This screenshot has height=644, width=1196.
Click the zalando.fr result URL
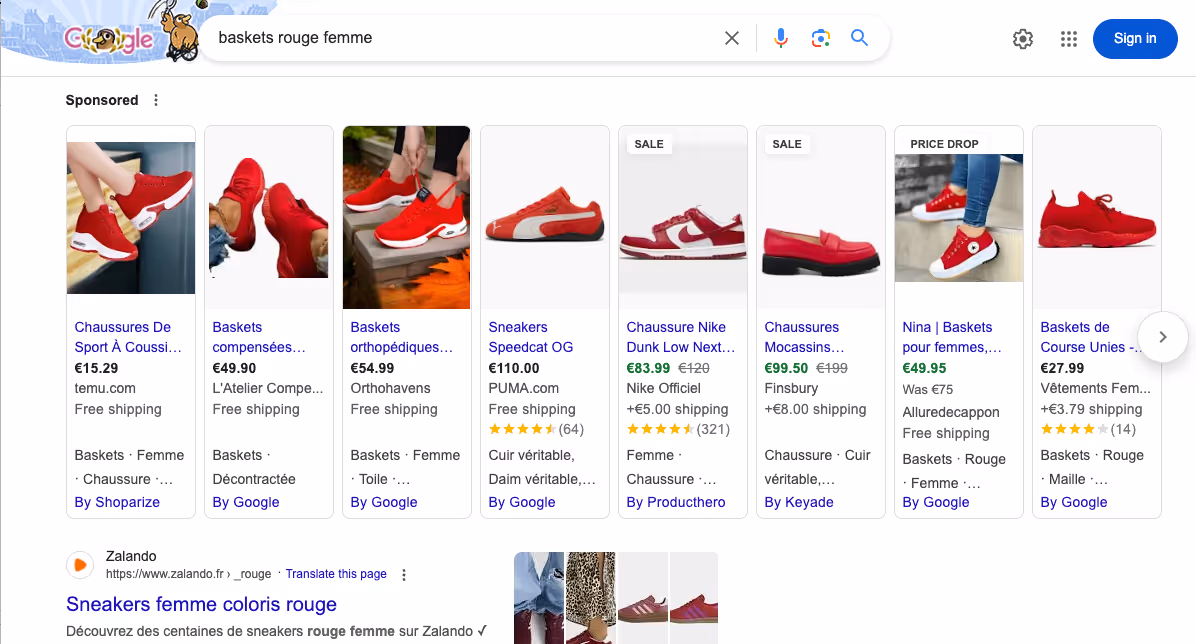point(188,574)
